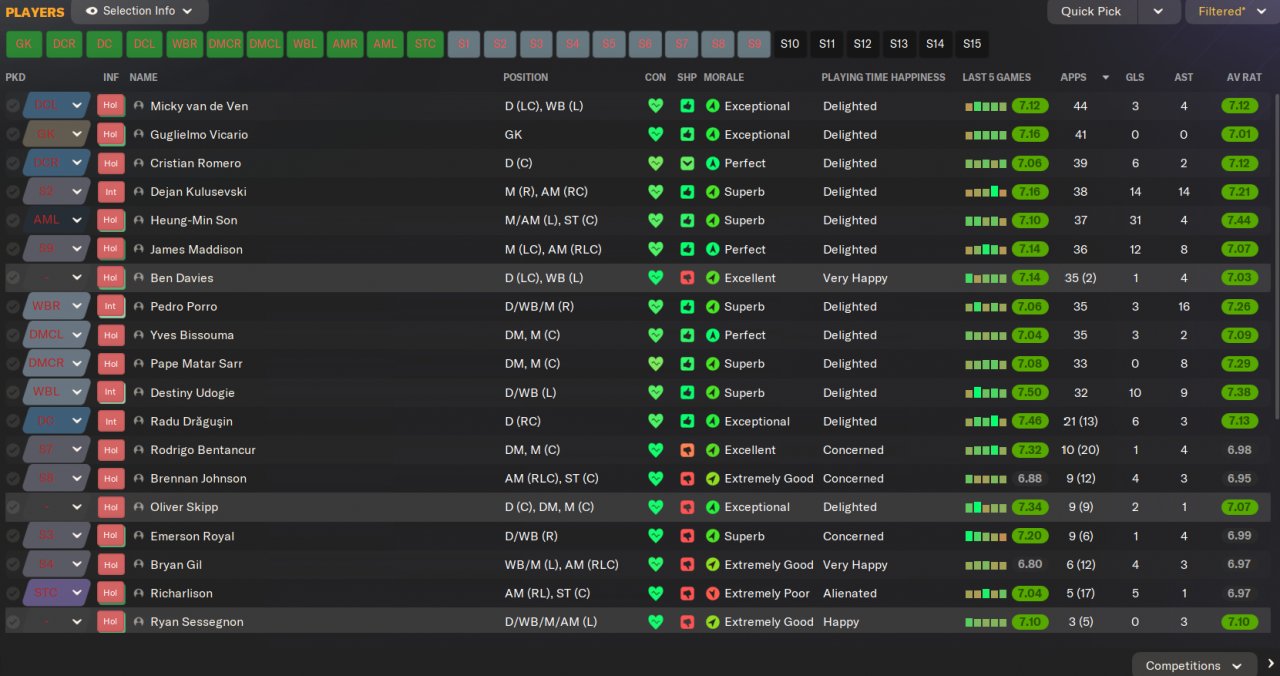Click morale icon for Richarlison
The height and width of the screenshot is (676, 1280).
[x=712, y=593]
